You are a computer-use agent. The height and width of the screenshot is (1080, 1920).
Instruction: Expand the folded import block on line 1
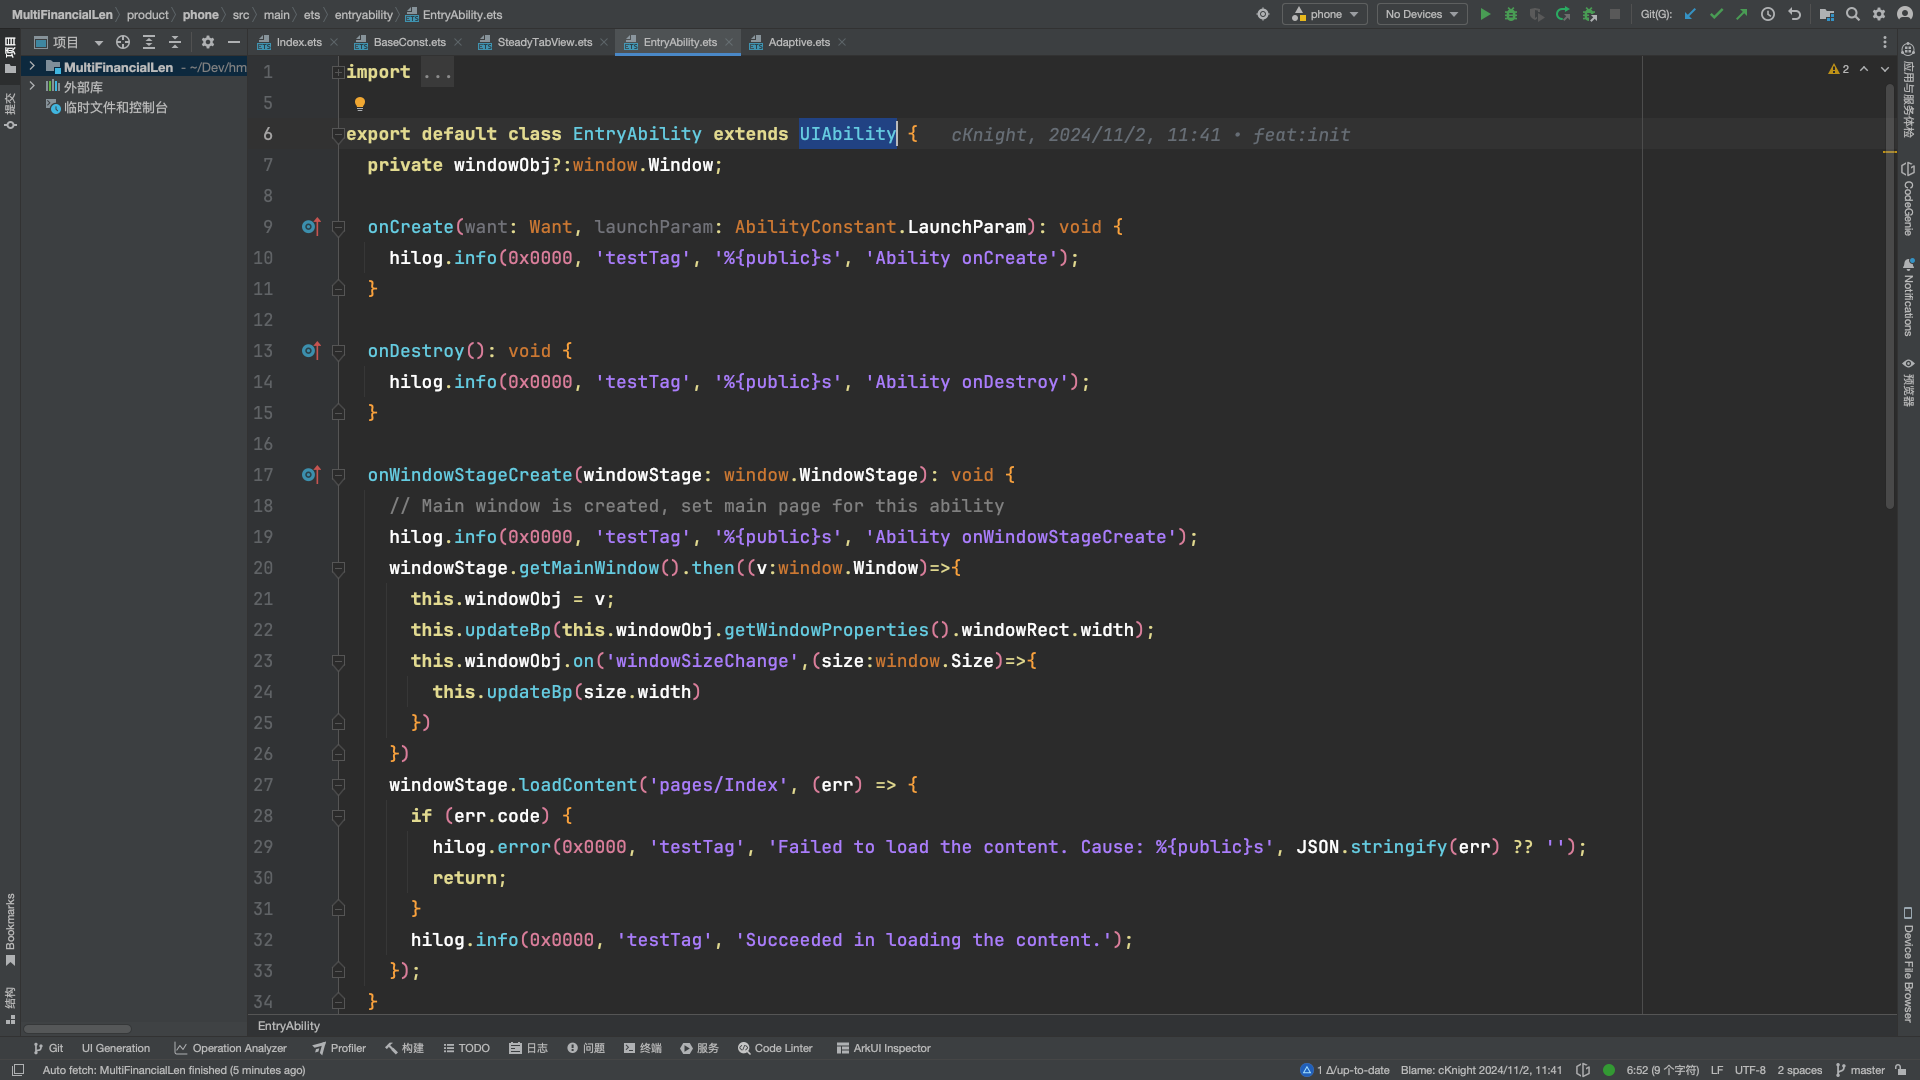click(x=338, y=72)
